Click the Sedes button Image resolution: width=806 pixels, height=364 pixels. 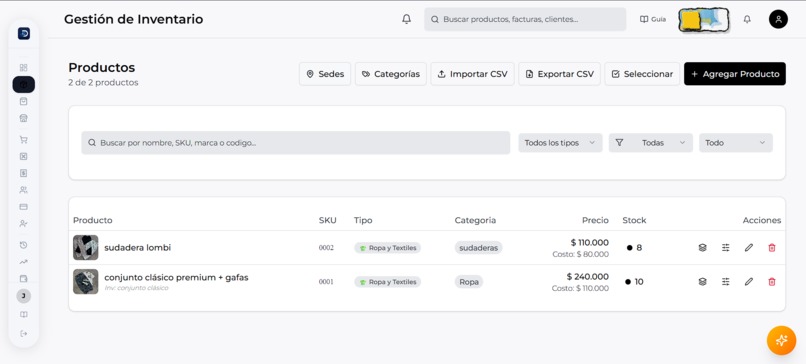click(325, 74)
